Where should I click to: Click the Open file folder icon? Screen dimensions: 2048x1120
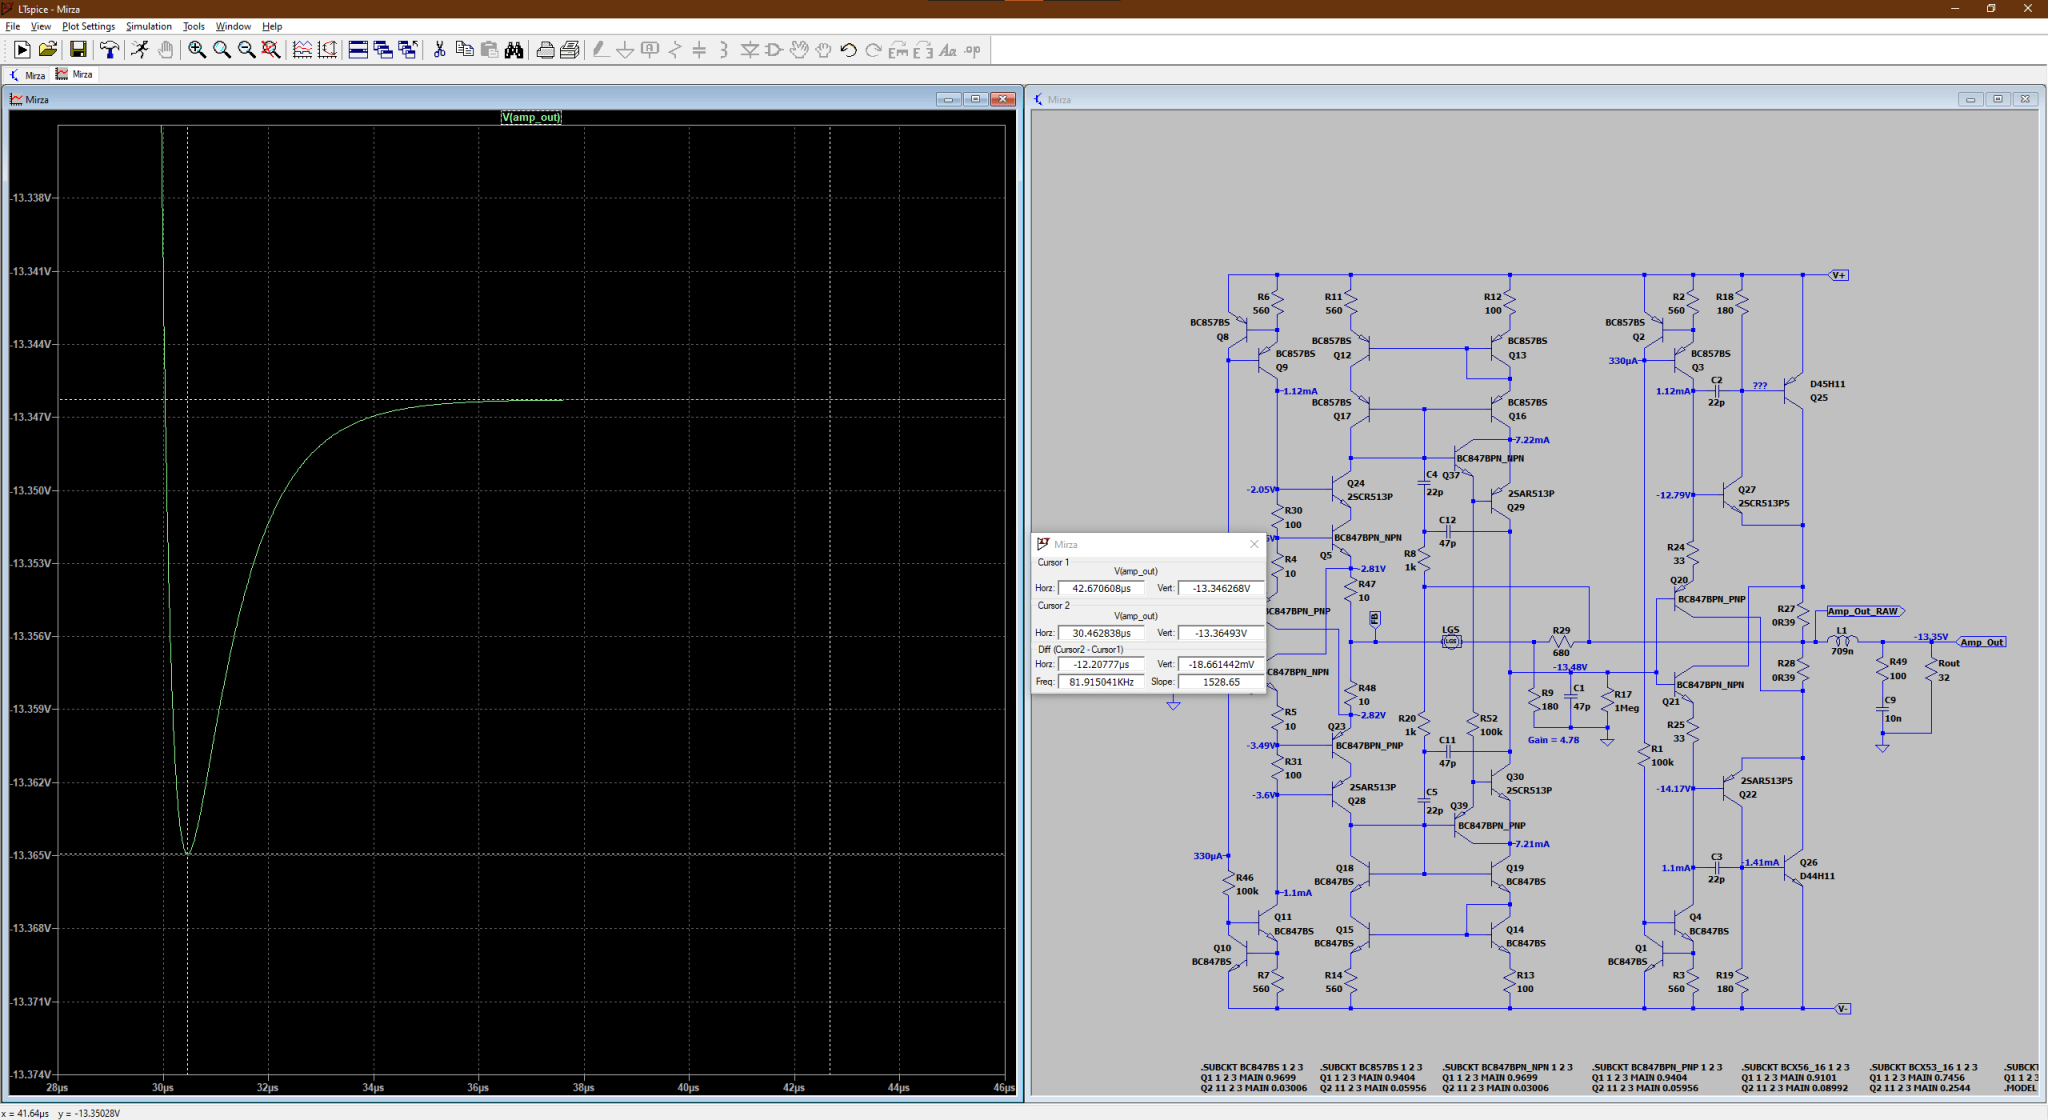47,50
